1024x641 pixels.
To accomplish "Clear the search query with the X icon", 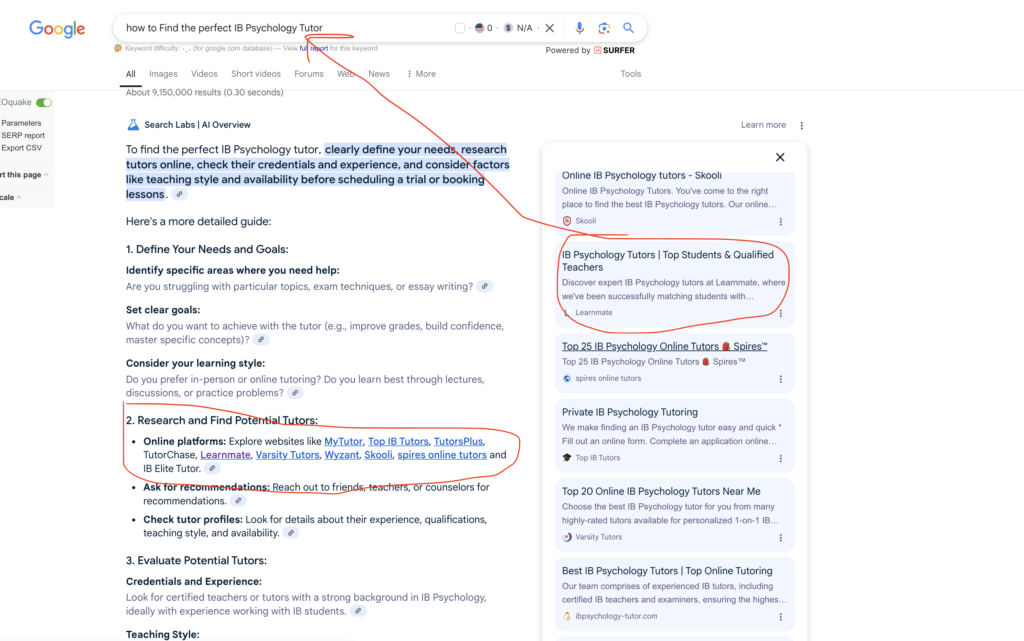I will point(550,28).
